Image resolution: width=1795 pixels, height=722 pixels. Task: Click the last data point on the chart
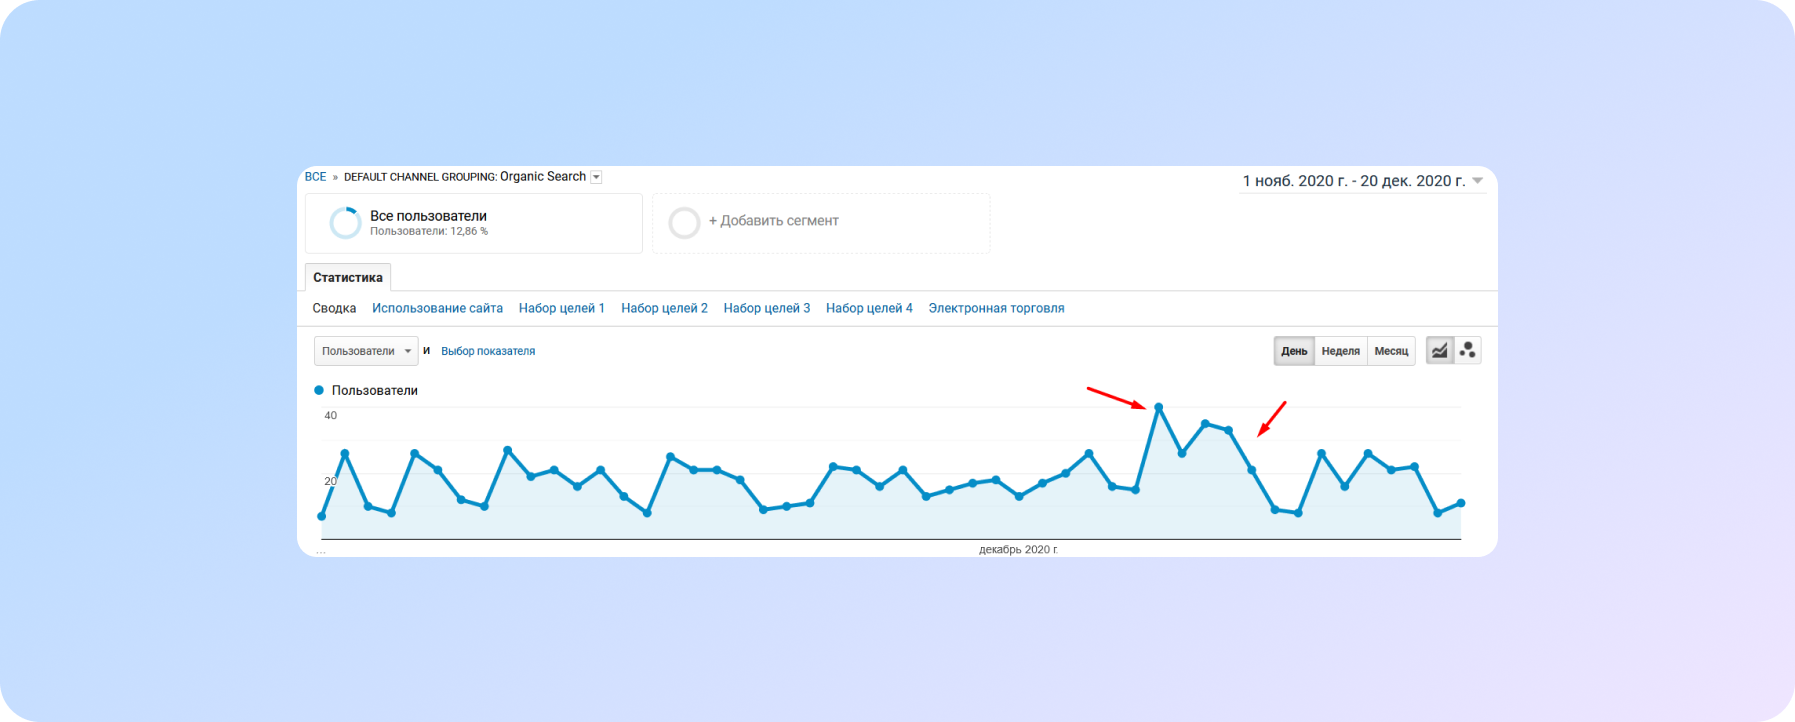(x=1461, y=503)
